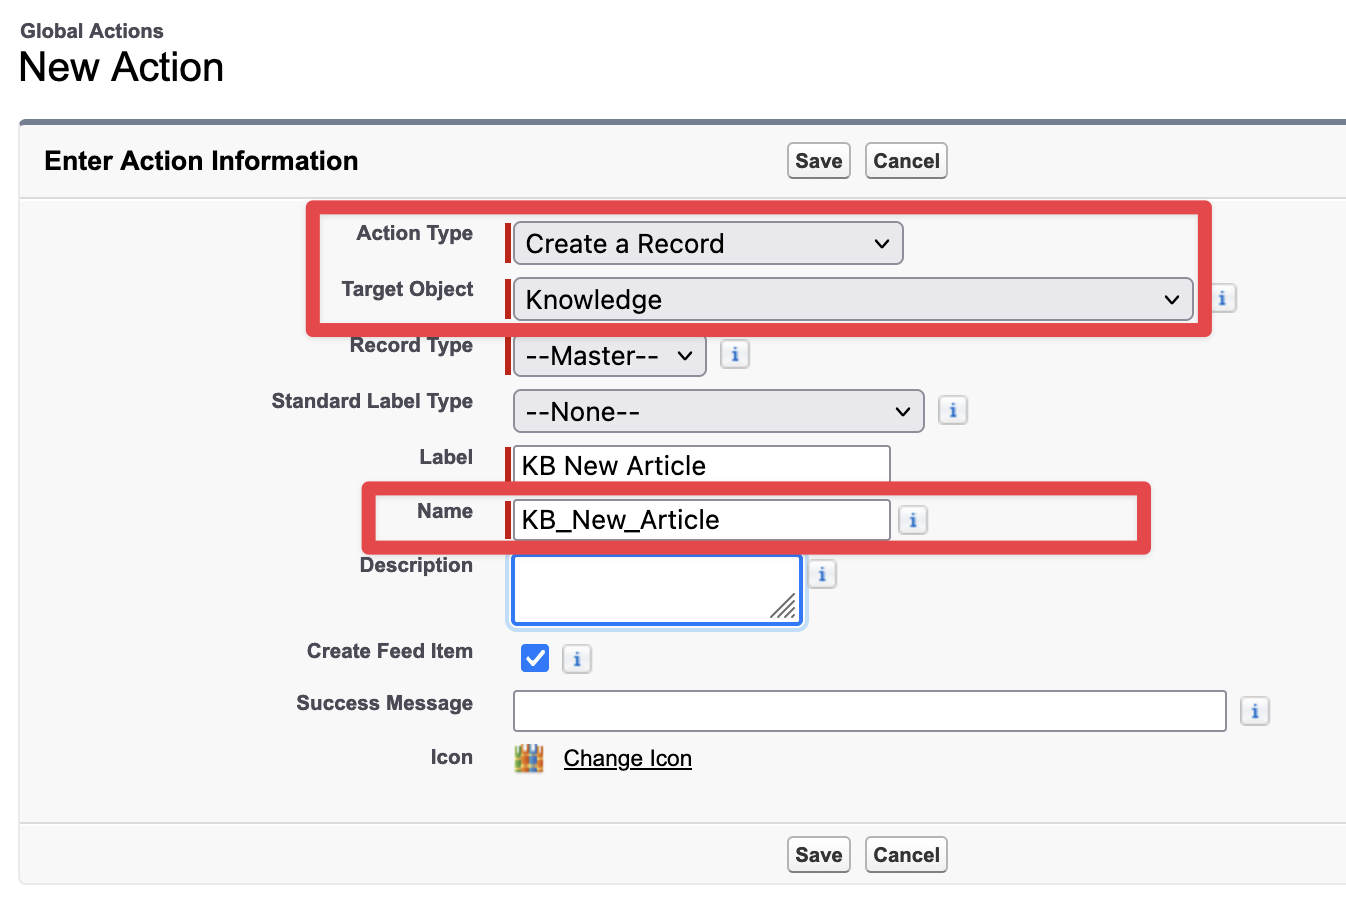Focus the Success Message input field
The width and height of the screenshot is (1346, 908).
pos(869,711)
